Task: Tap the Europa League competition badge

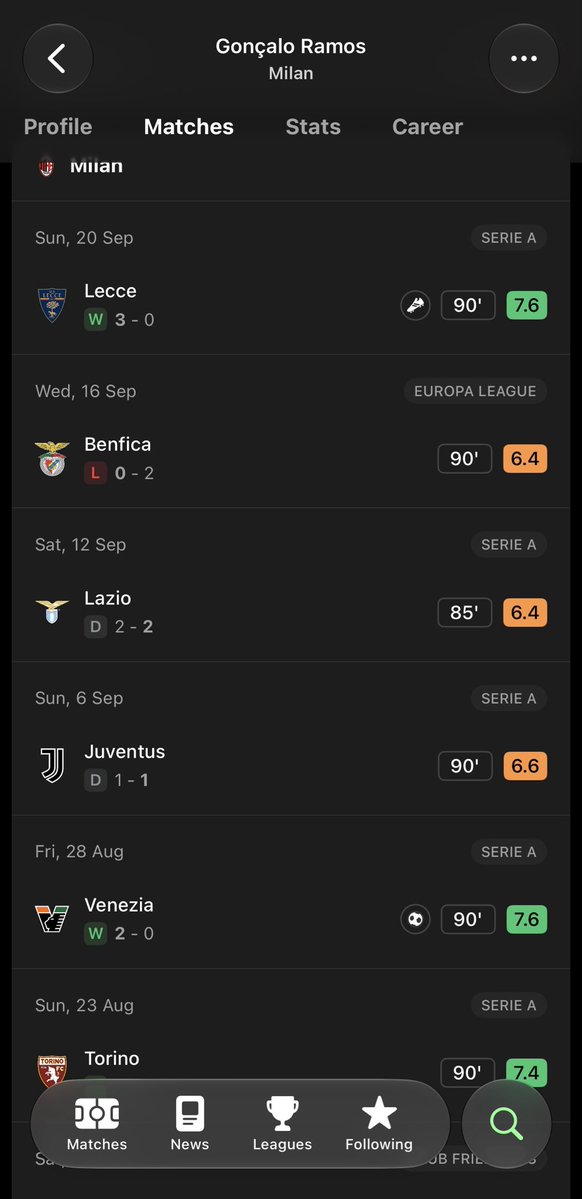Action: 476,392
